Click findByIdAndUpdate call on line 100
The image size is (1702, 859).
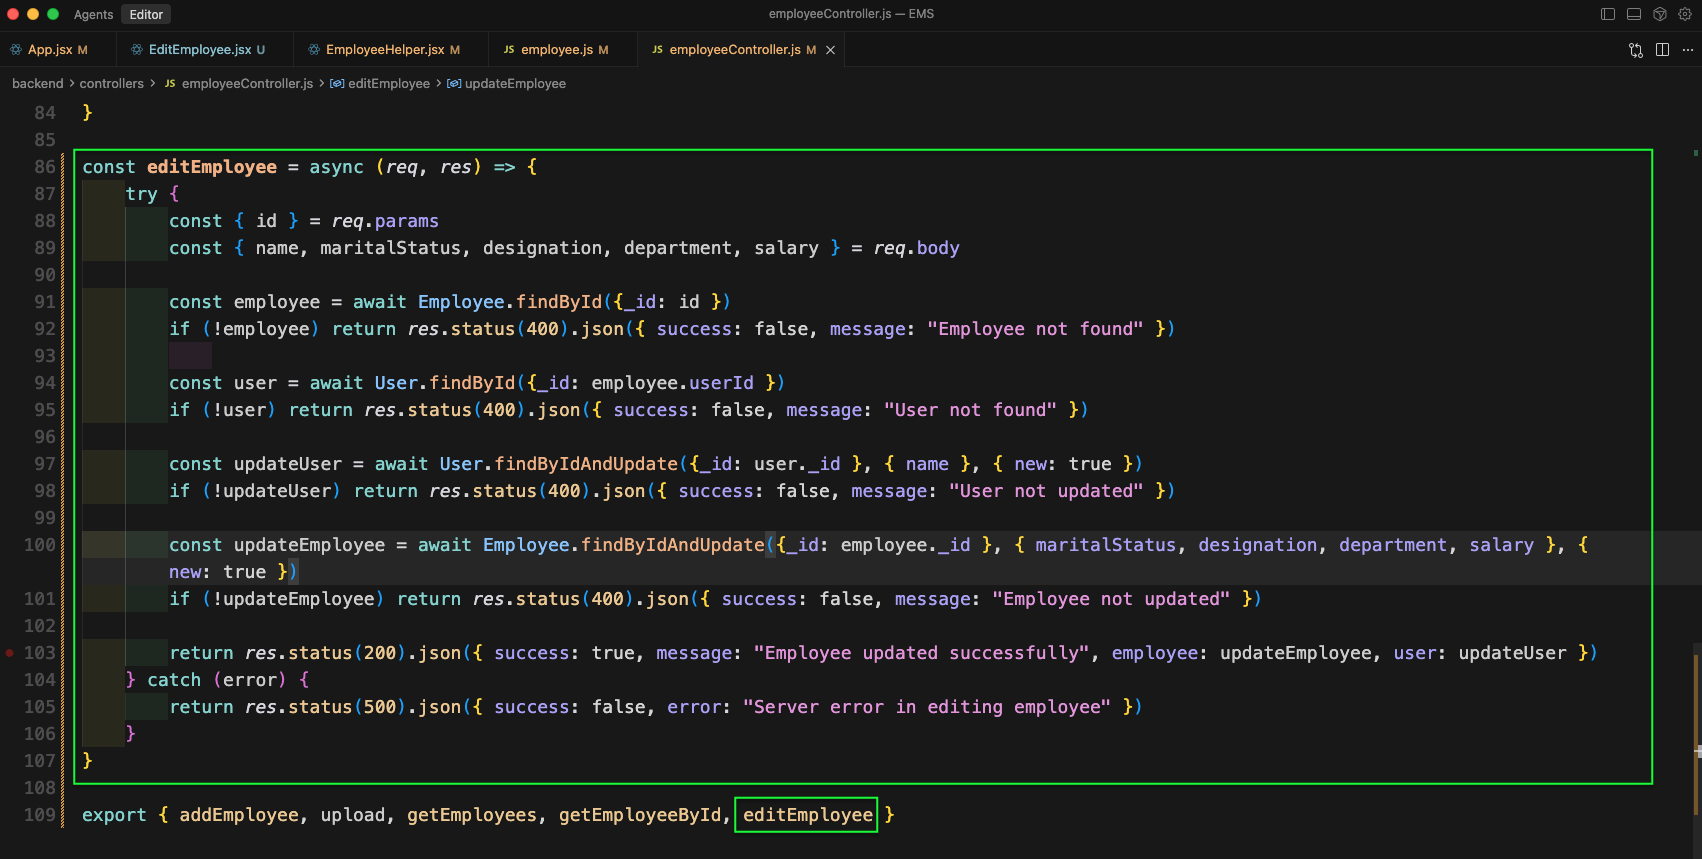(673, 545)
